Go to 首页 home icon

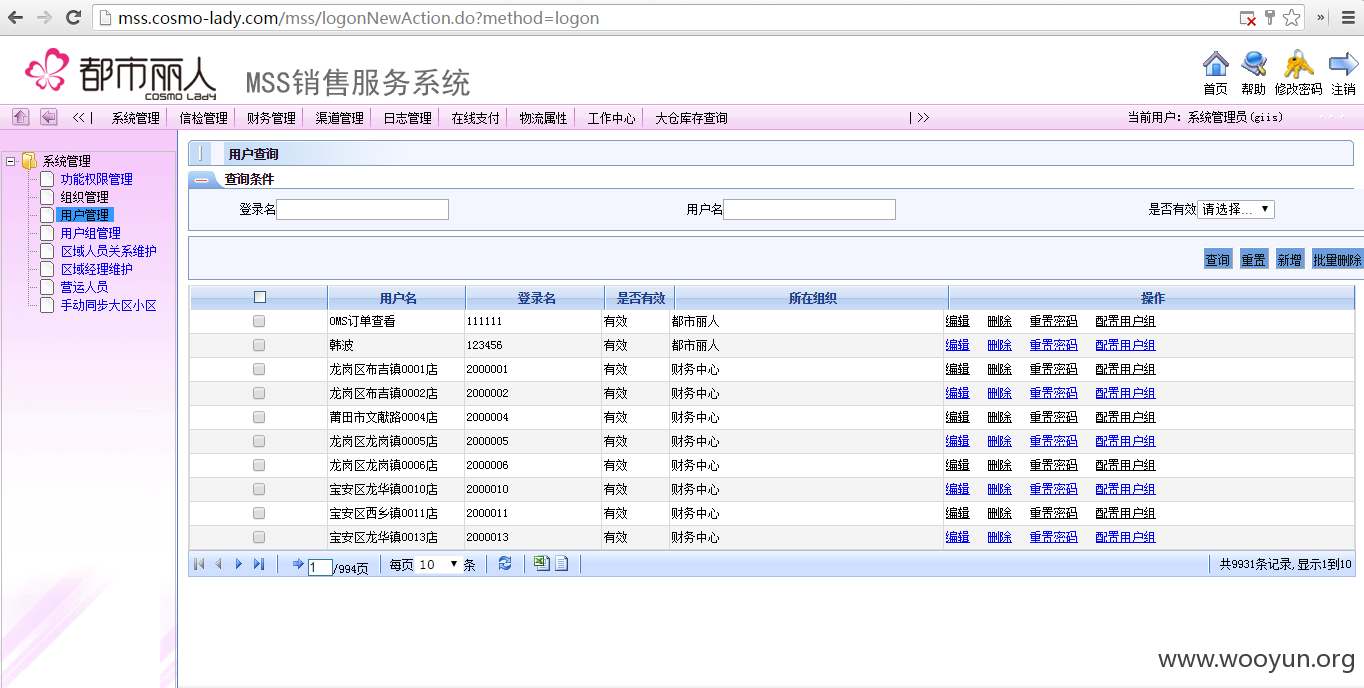pos(1215,65)
